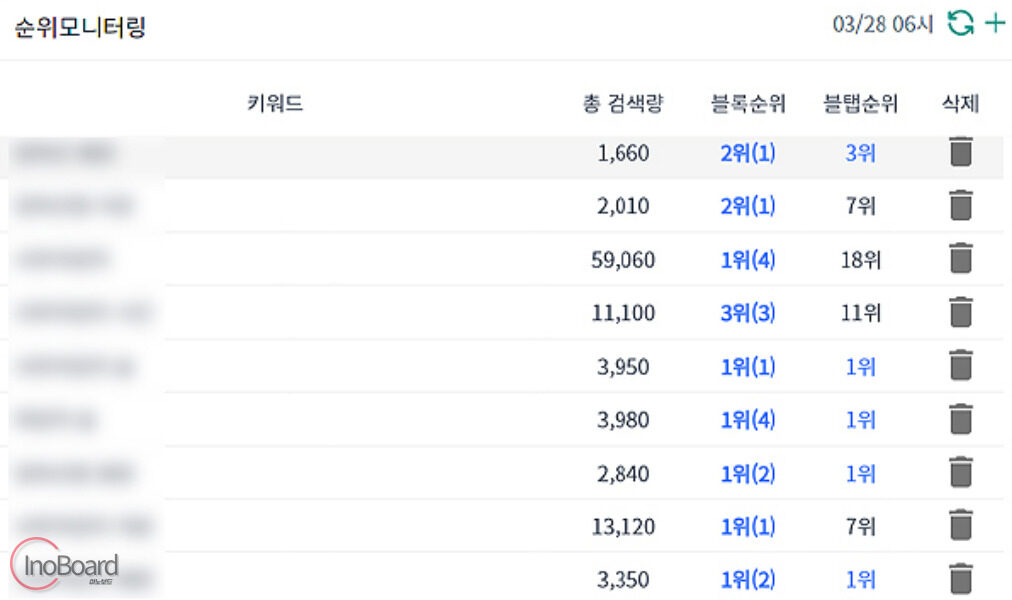
Task: Click 3위 blog tab rank in 1,660 row
Action: coord(860,154)
